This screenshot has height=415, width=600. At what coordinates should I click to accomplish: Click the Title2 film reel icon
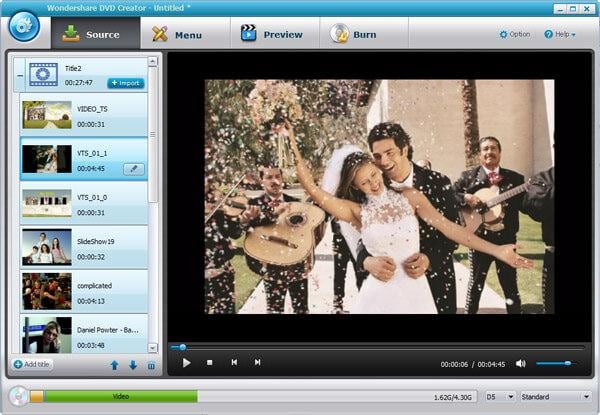click(44, 74)
